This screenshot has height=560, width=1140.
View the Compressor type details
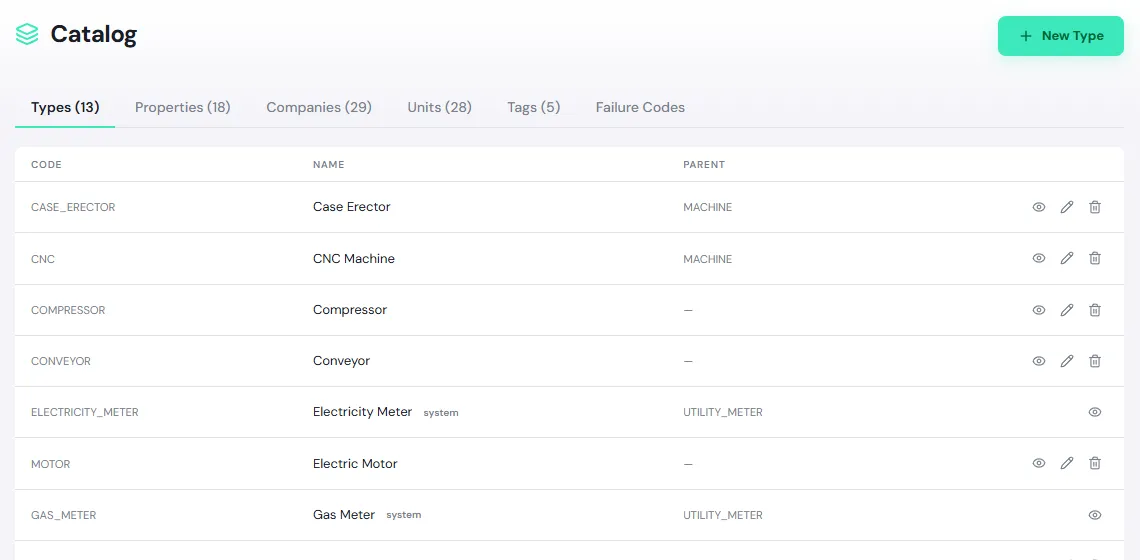(1039, 310)
